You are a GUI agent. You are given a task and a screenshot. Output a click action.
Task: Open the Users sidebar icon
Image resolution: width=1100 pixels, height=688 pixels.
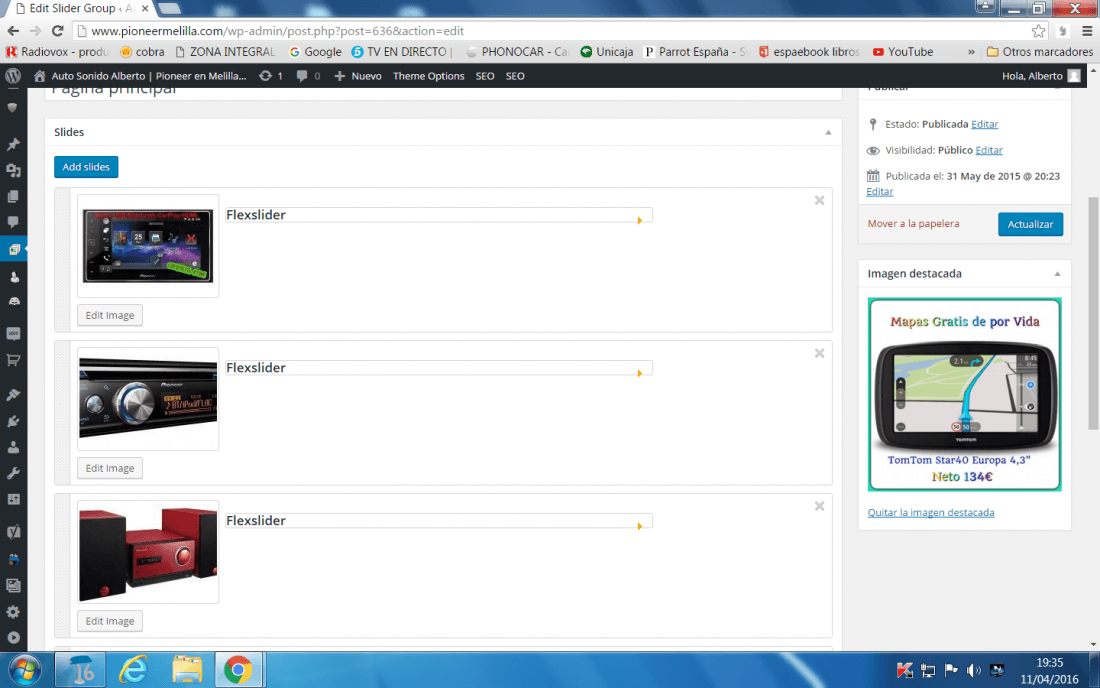click(x=13, y=447)
